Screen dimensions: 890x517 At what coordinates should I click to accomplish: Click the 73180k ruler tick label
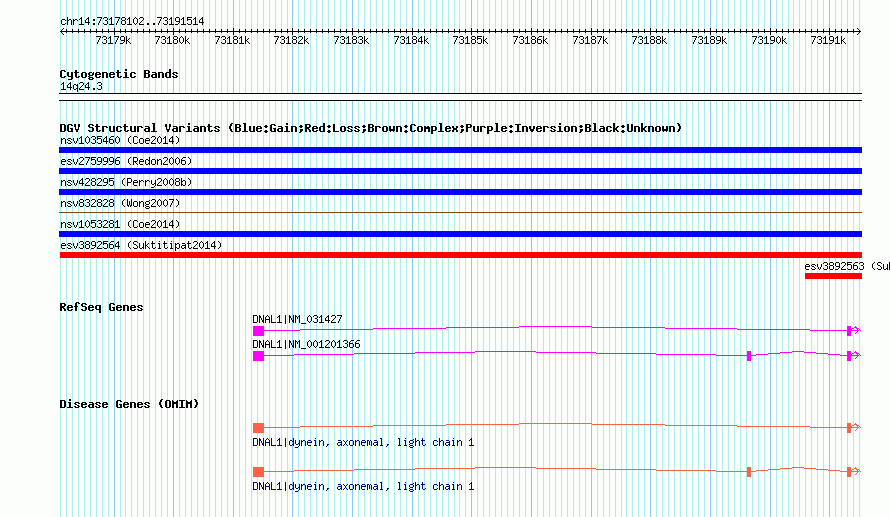click(172, 40)
